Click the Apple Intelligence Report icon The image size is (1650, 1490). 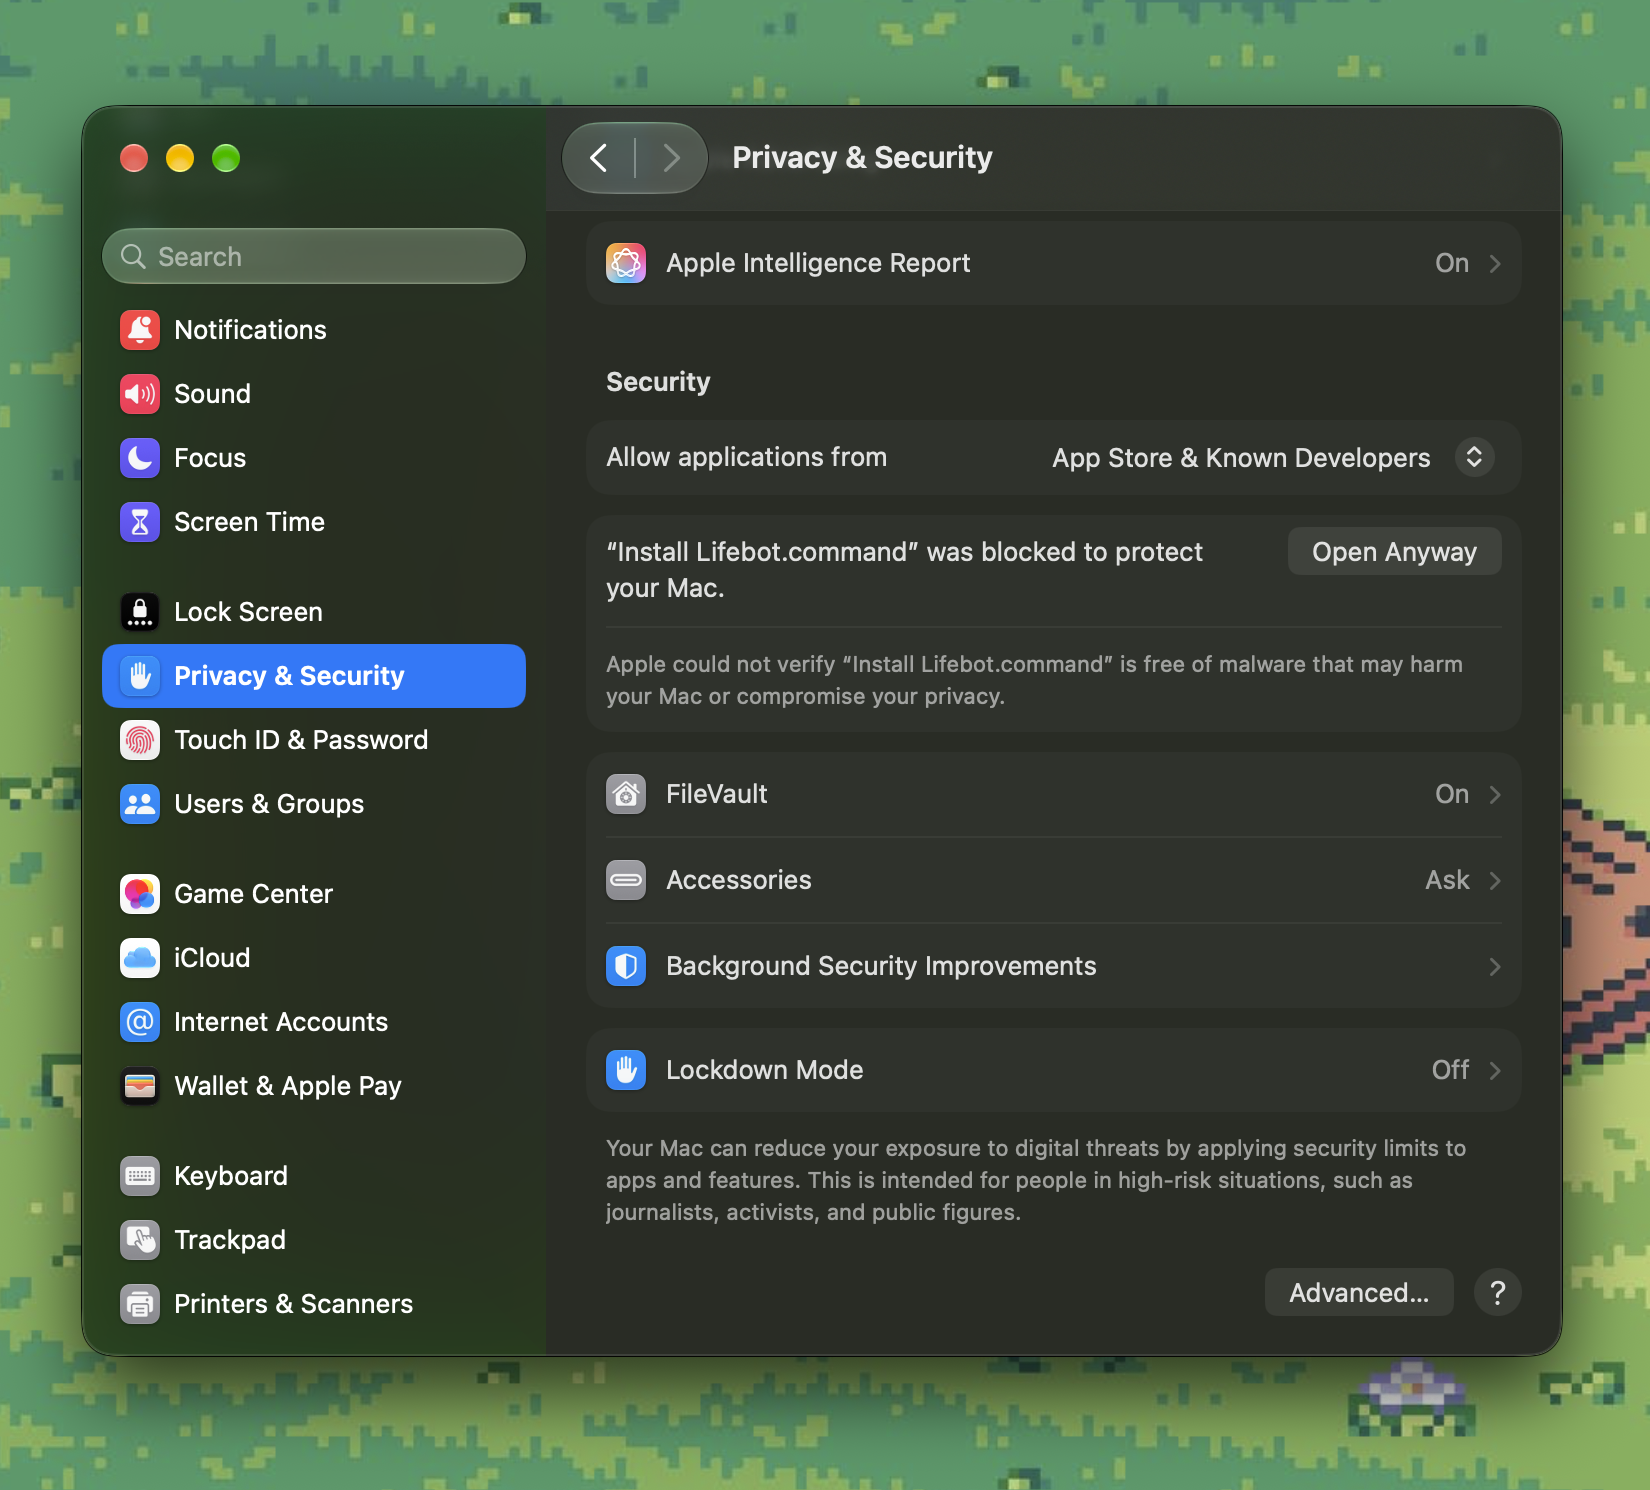(626, 263)
